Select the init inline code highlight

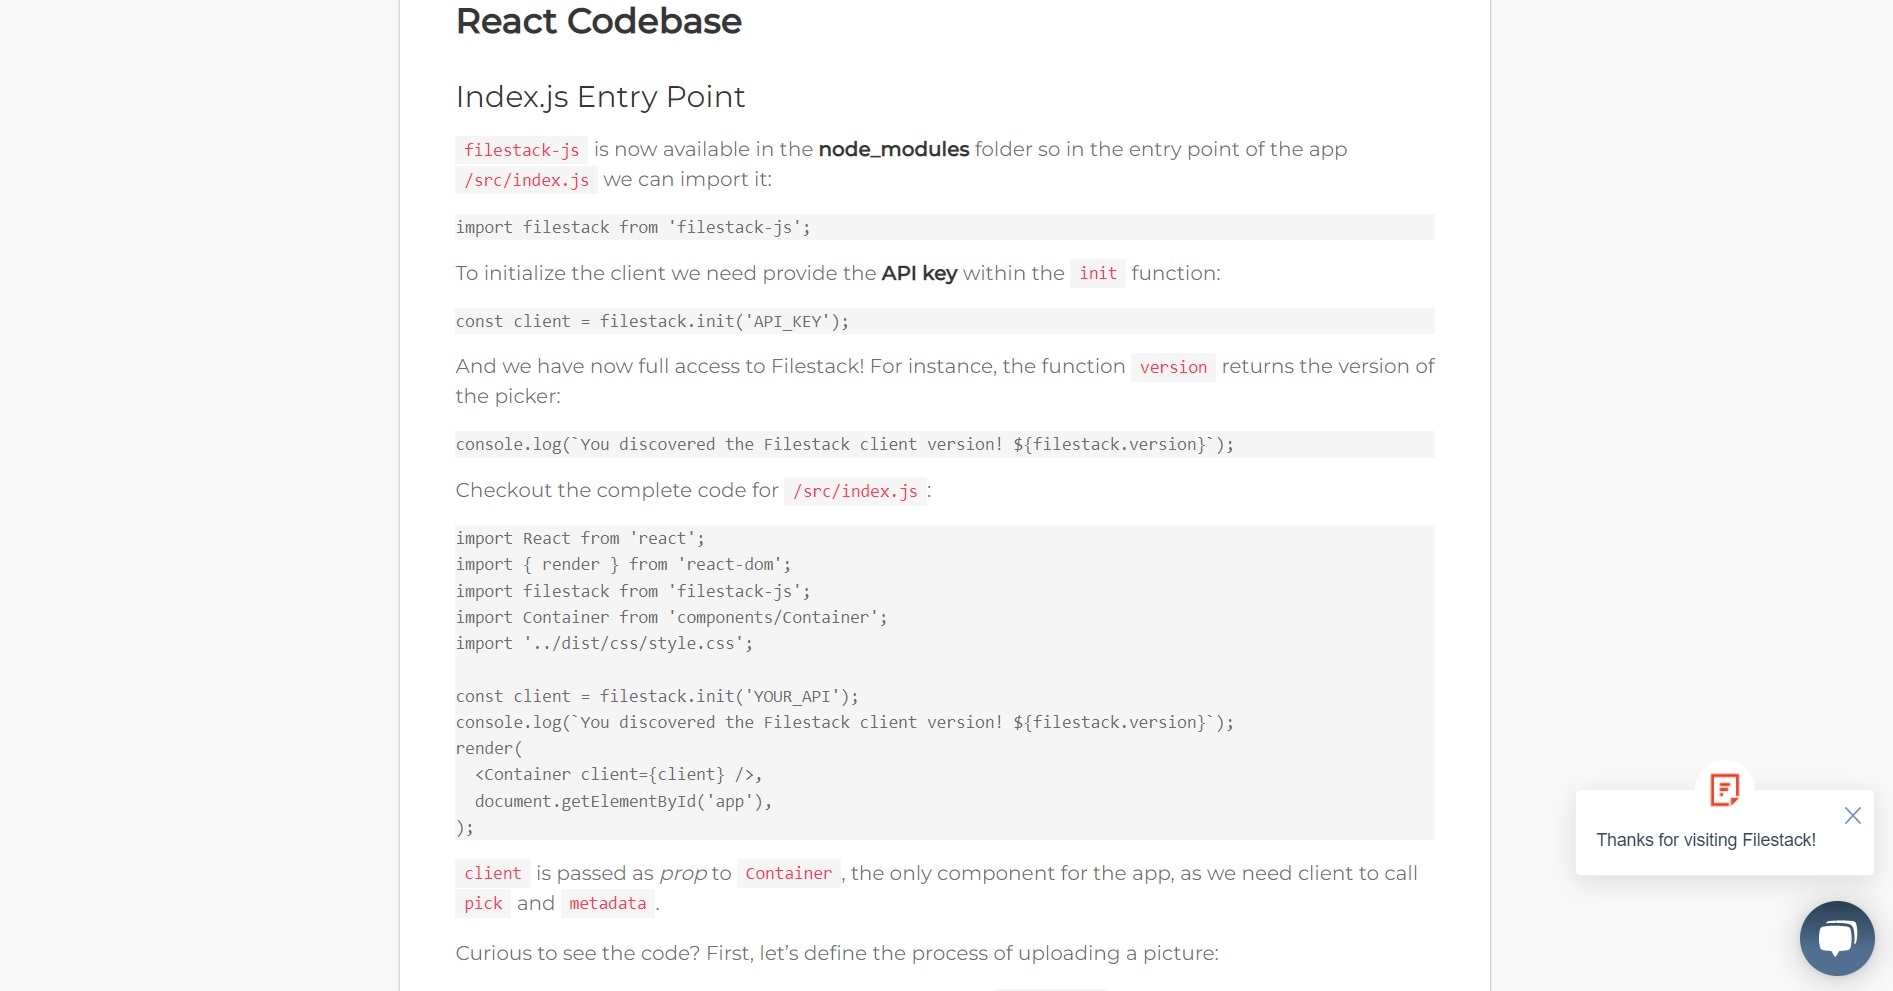coord(1097,273)
